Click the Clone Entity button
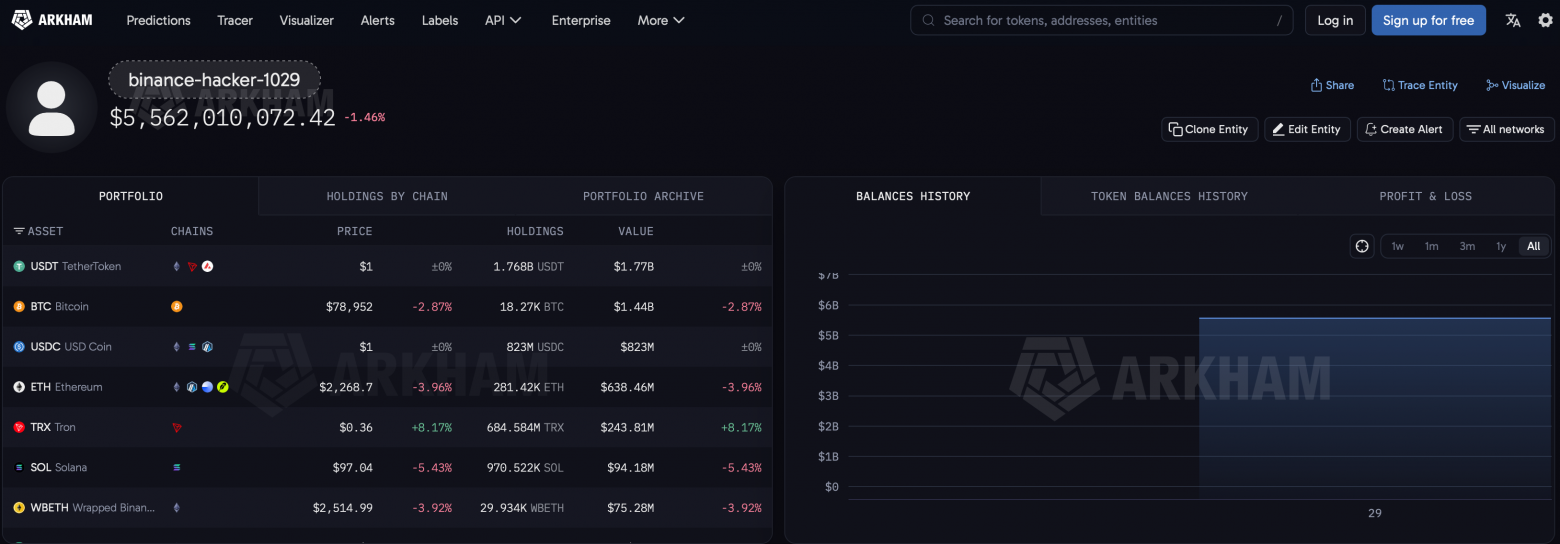 click(x=1209, y=129)
